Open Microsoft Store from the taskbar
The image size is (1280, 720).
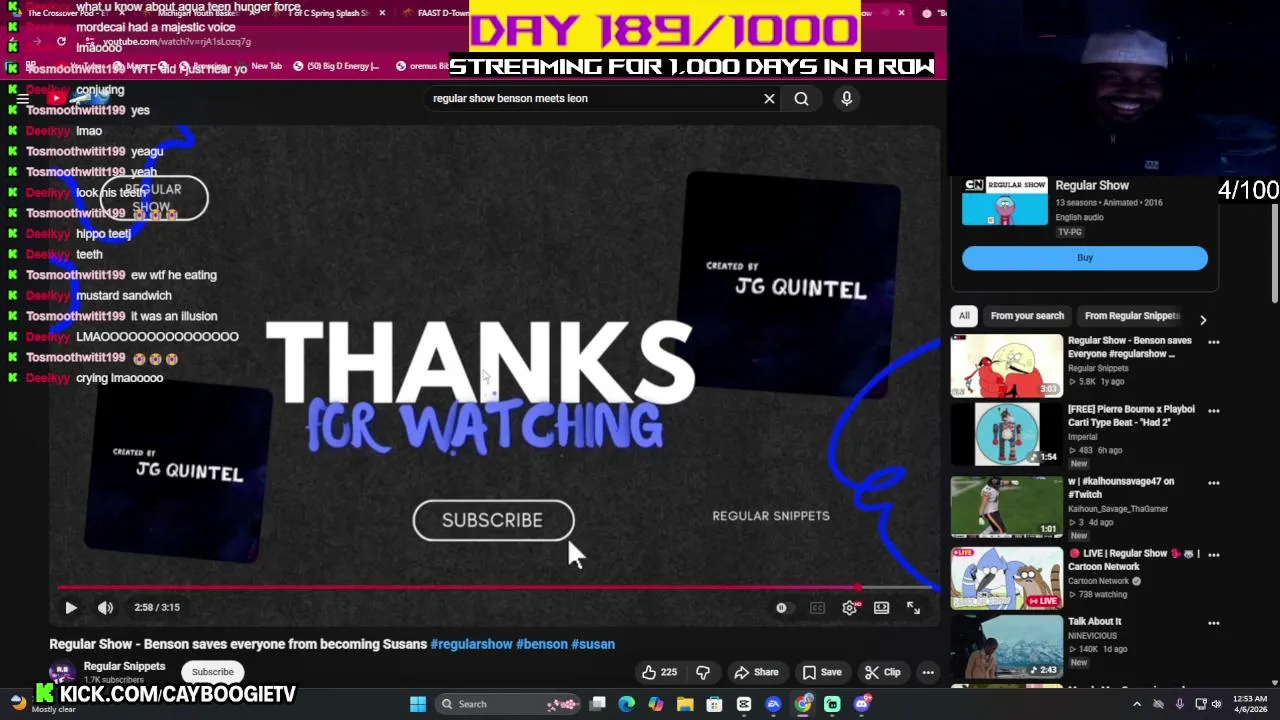[x=714, y=704]
